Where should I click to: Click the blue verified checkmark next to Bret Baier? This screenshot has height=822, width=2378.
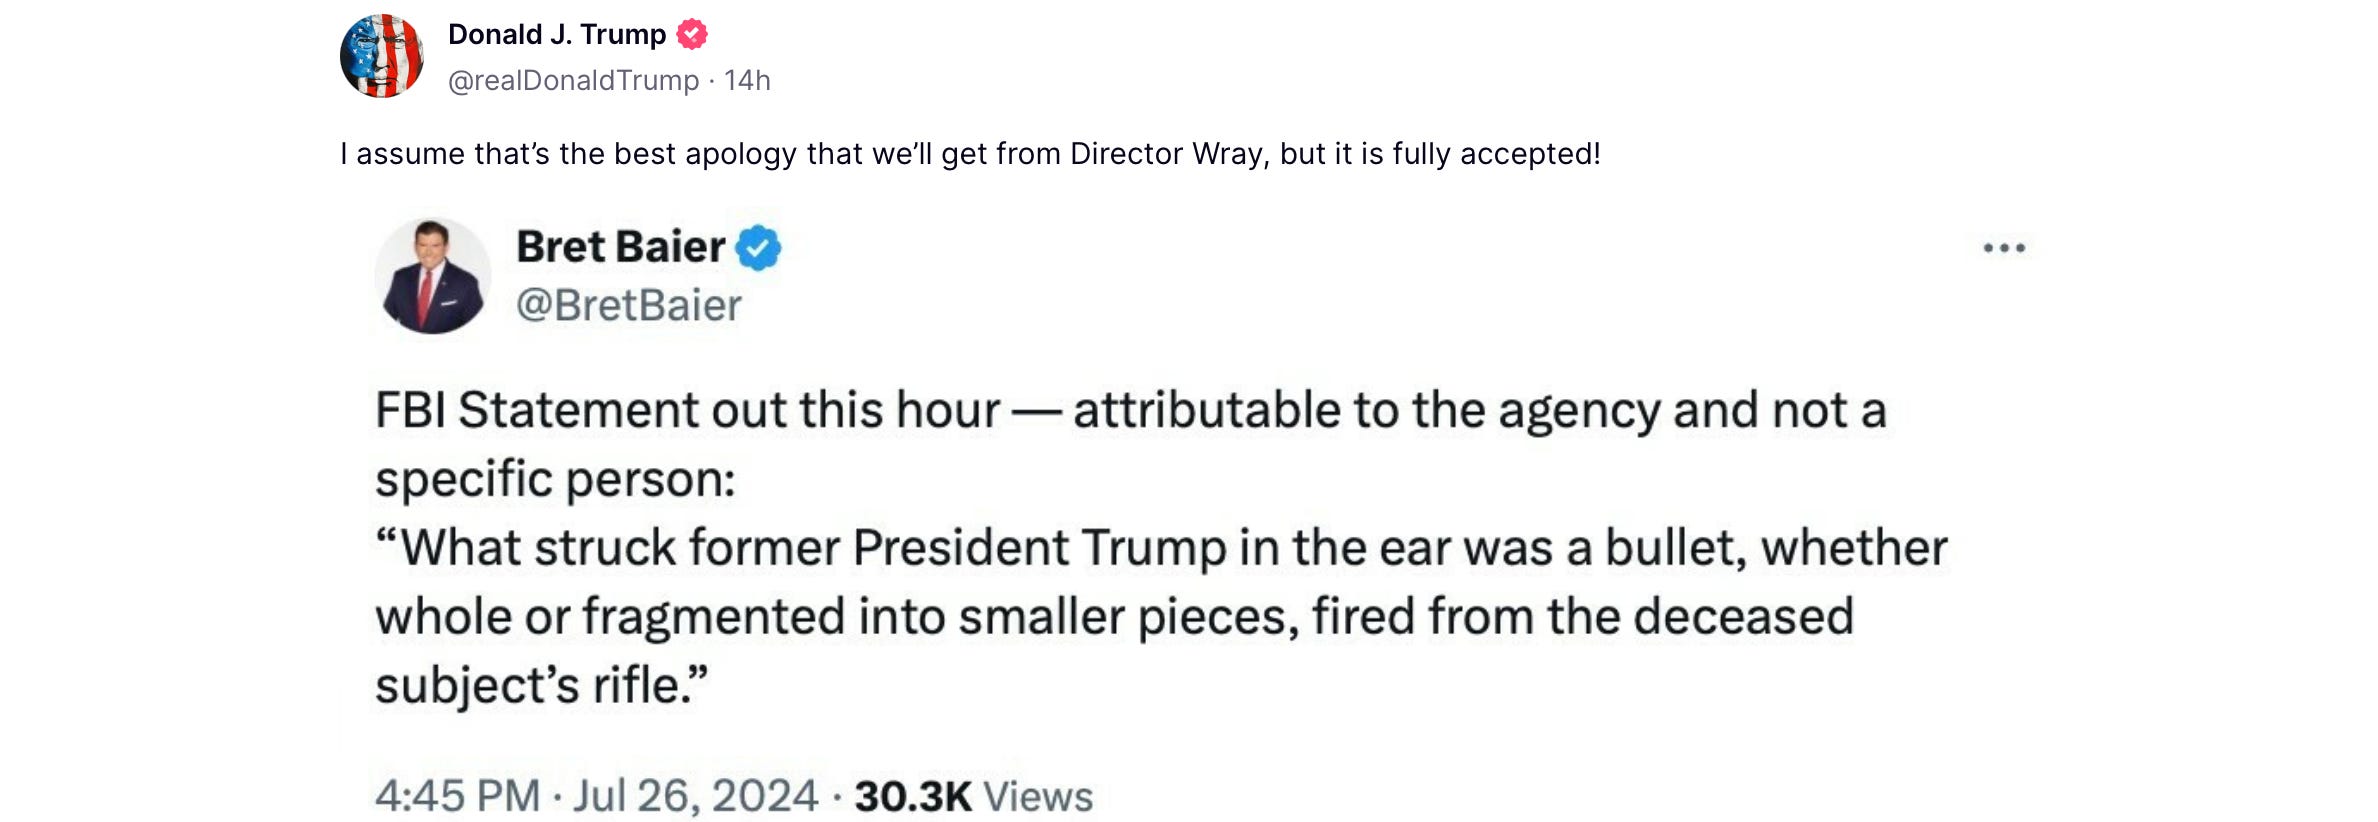click(758, 247)
